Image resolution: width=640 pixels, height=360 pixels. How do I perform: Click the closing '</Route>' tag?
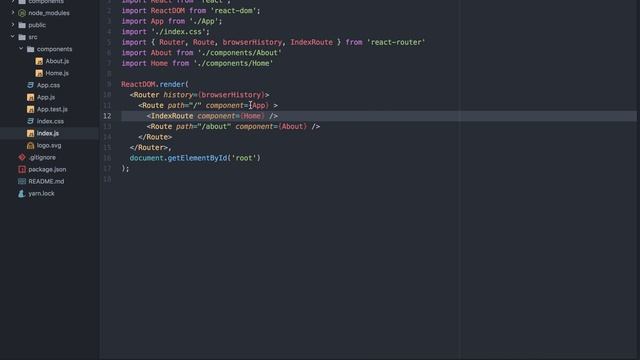click(x=155, y=137)
